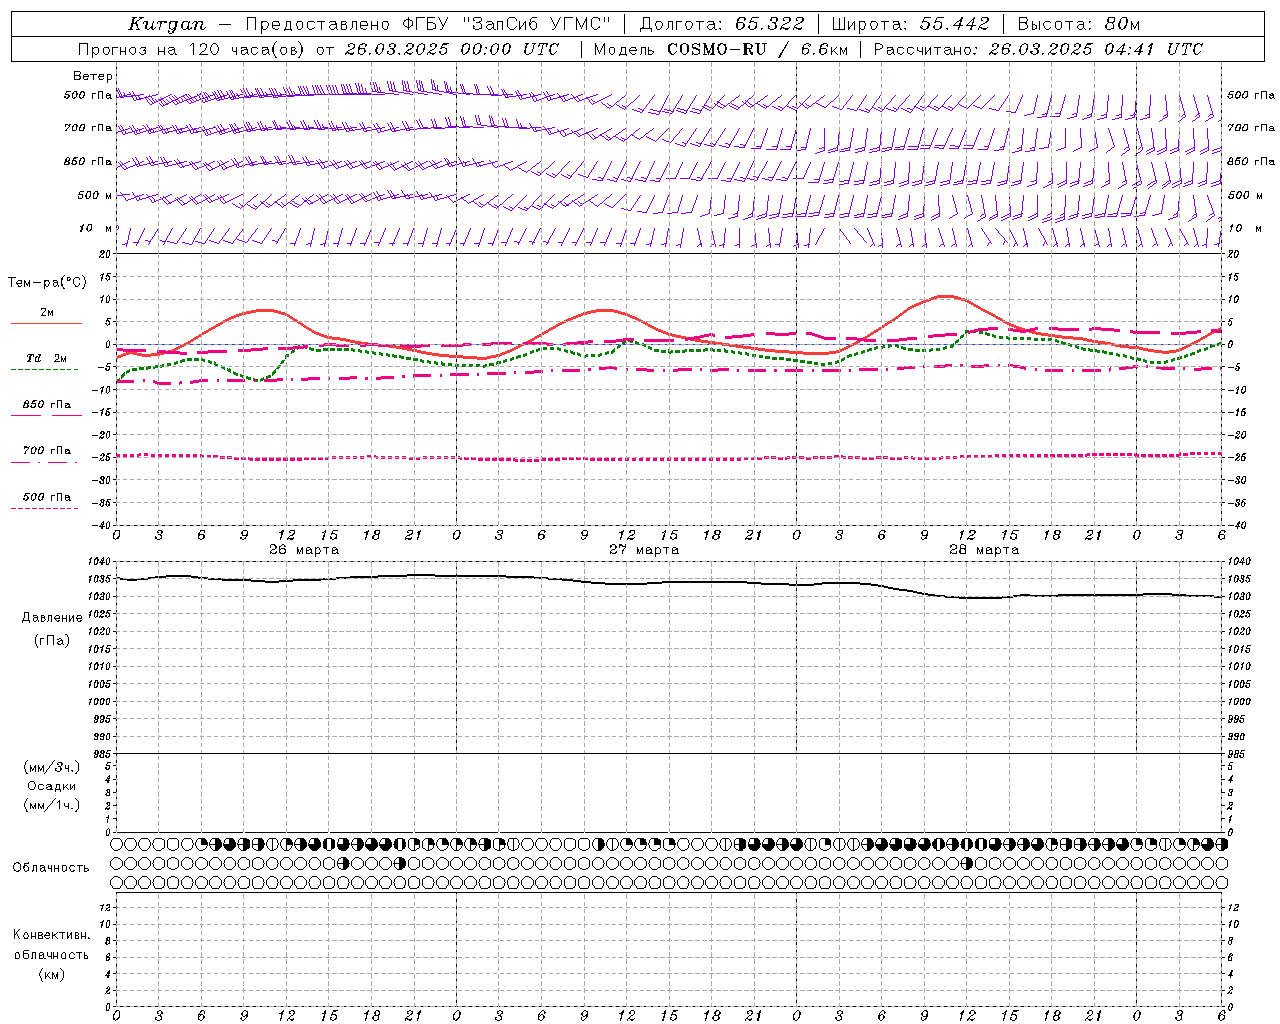The image size is (1280, 1024).
Task: Click the "27 марта" date label
Action: (x=644, y=550)
